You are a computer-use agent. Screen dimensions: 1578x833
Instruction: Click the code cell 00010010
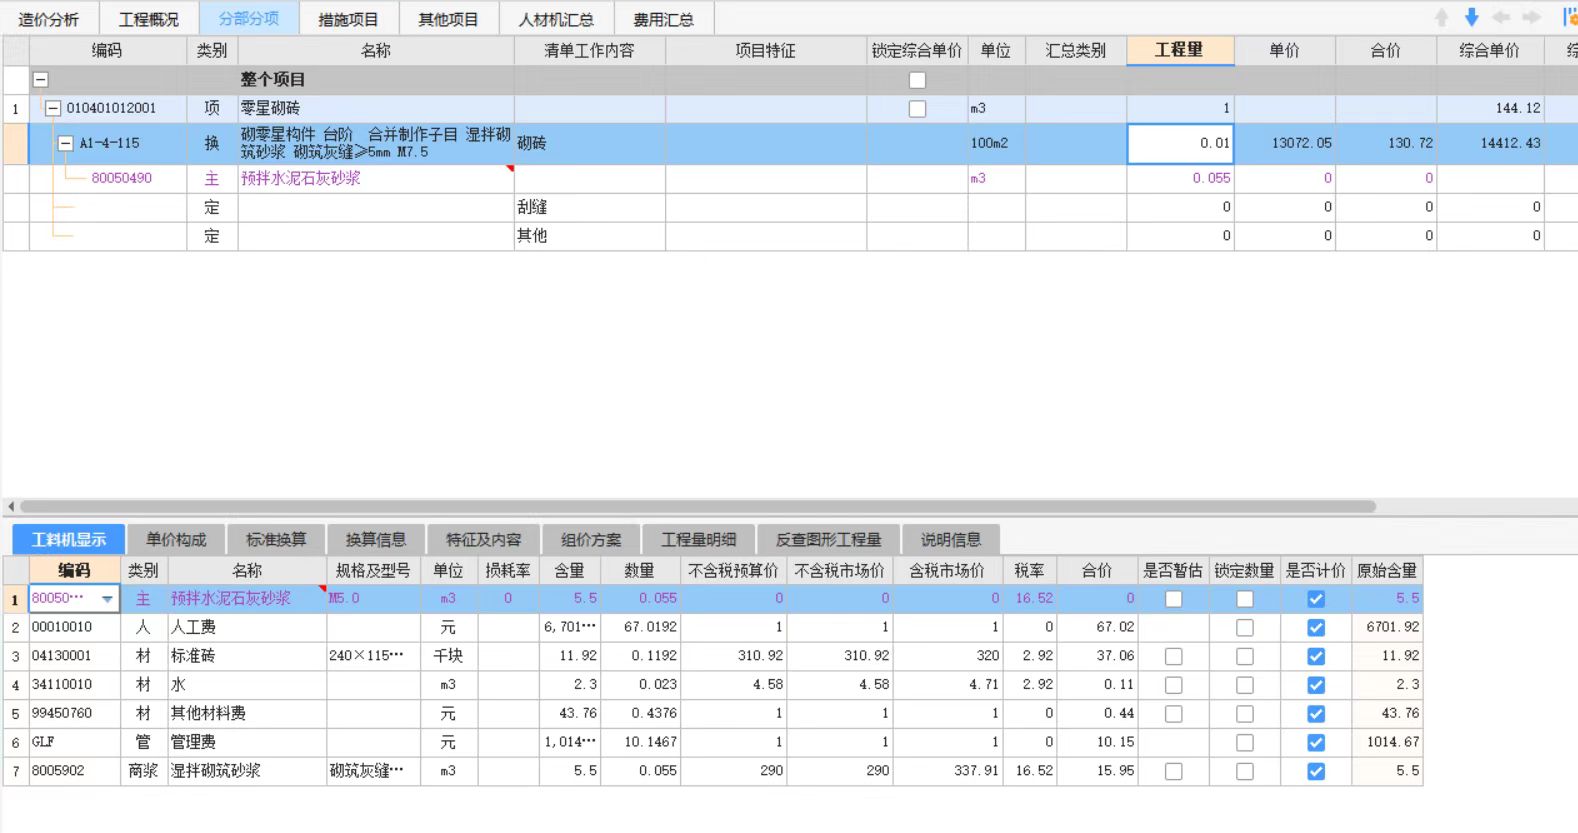click(74, 628)
